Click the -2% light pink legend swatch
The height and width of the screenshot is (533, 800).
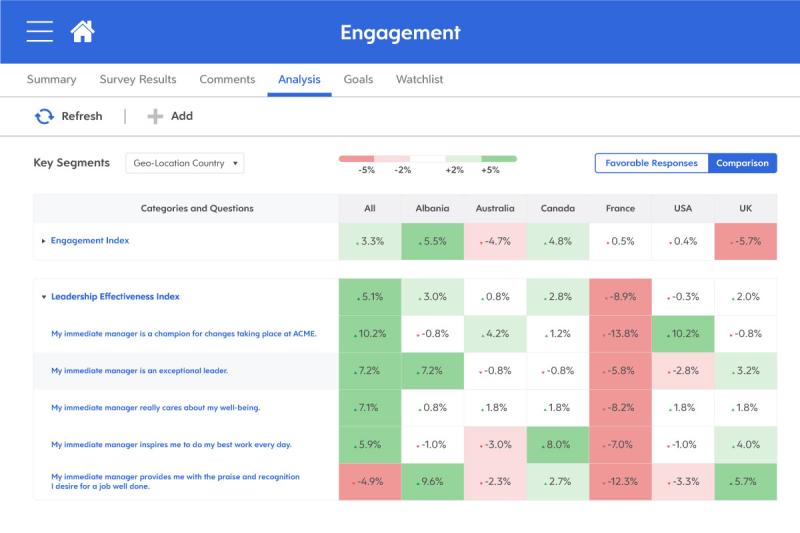(x=392, y=159)
